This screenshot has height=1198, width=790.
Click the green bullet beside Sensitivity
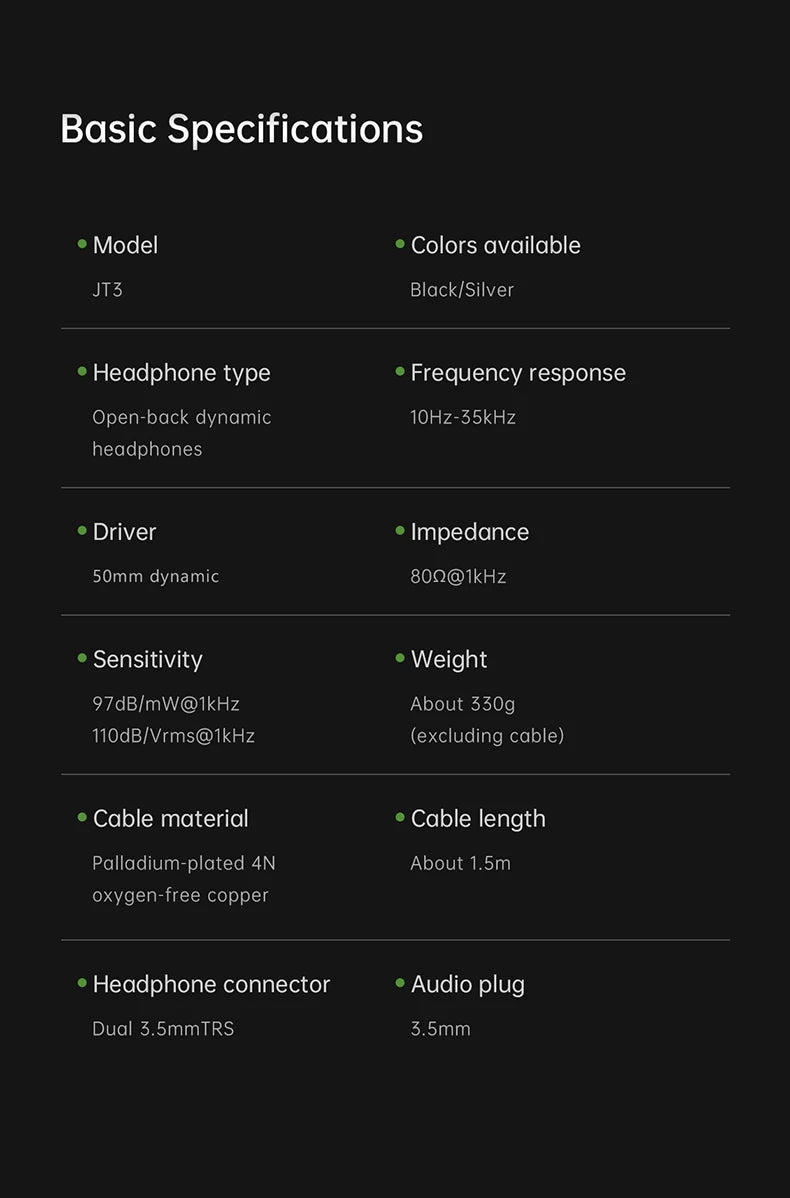tap(82, 658)
